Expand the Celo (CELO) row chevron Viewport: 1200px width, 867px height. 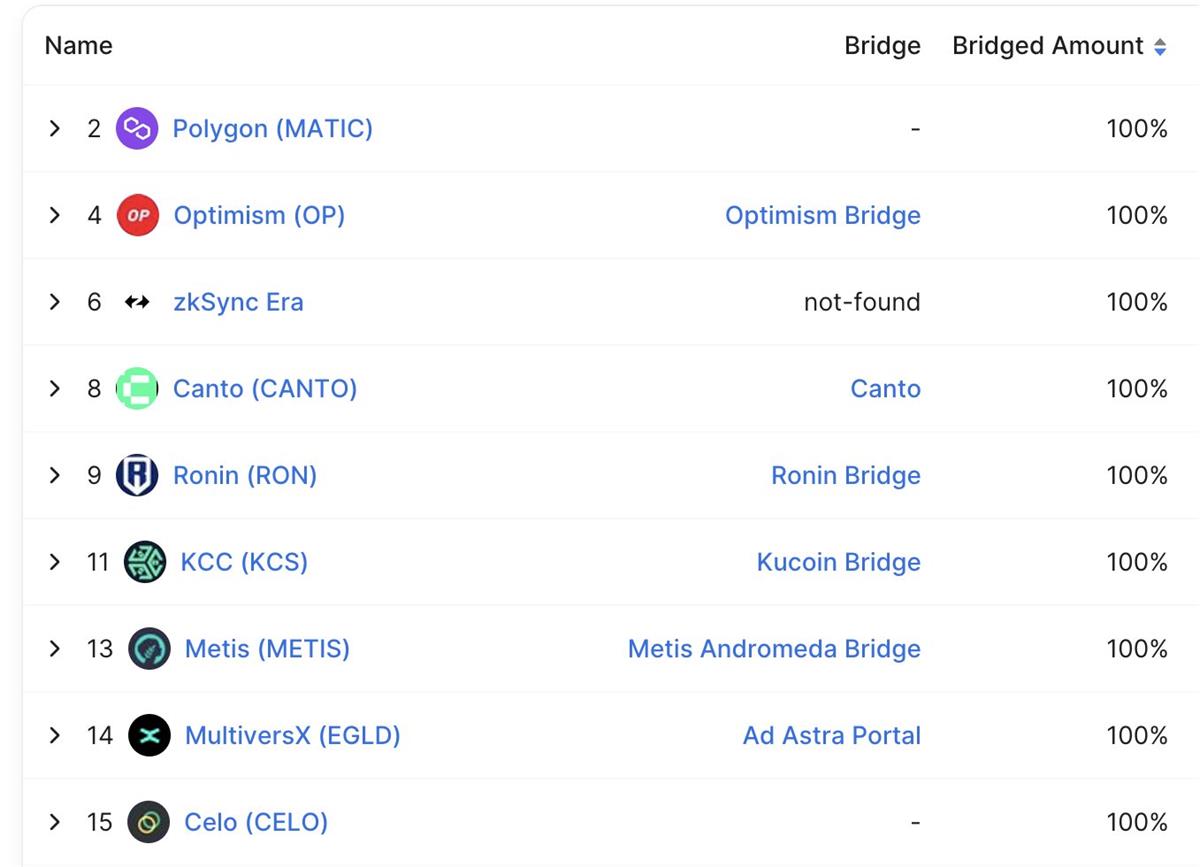point(55,822)
